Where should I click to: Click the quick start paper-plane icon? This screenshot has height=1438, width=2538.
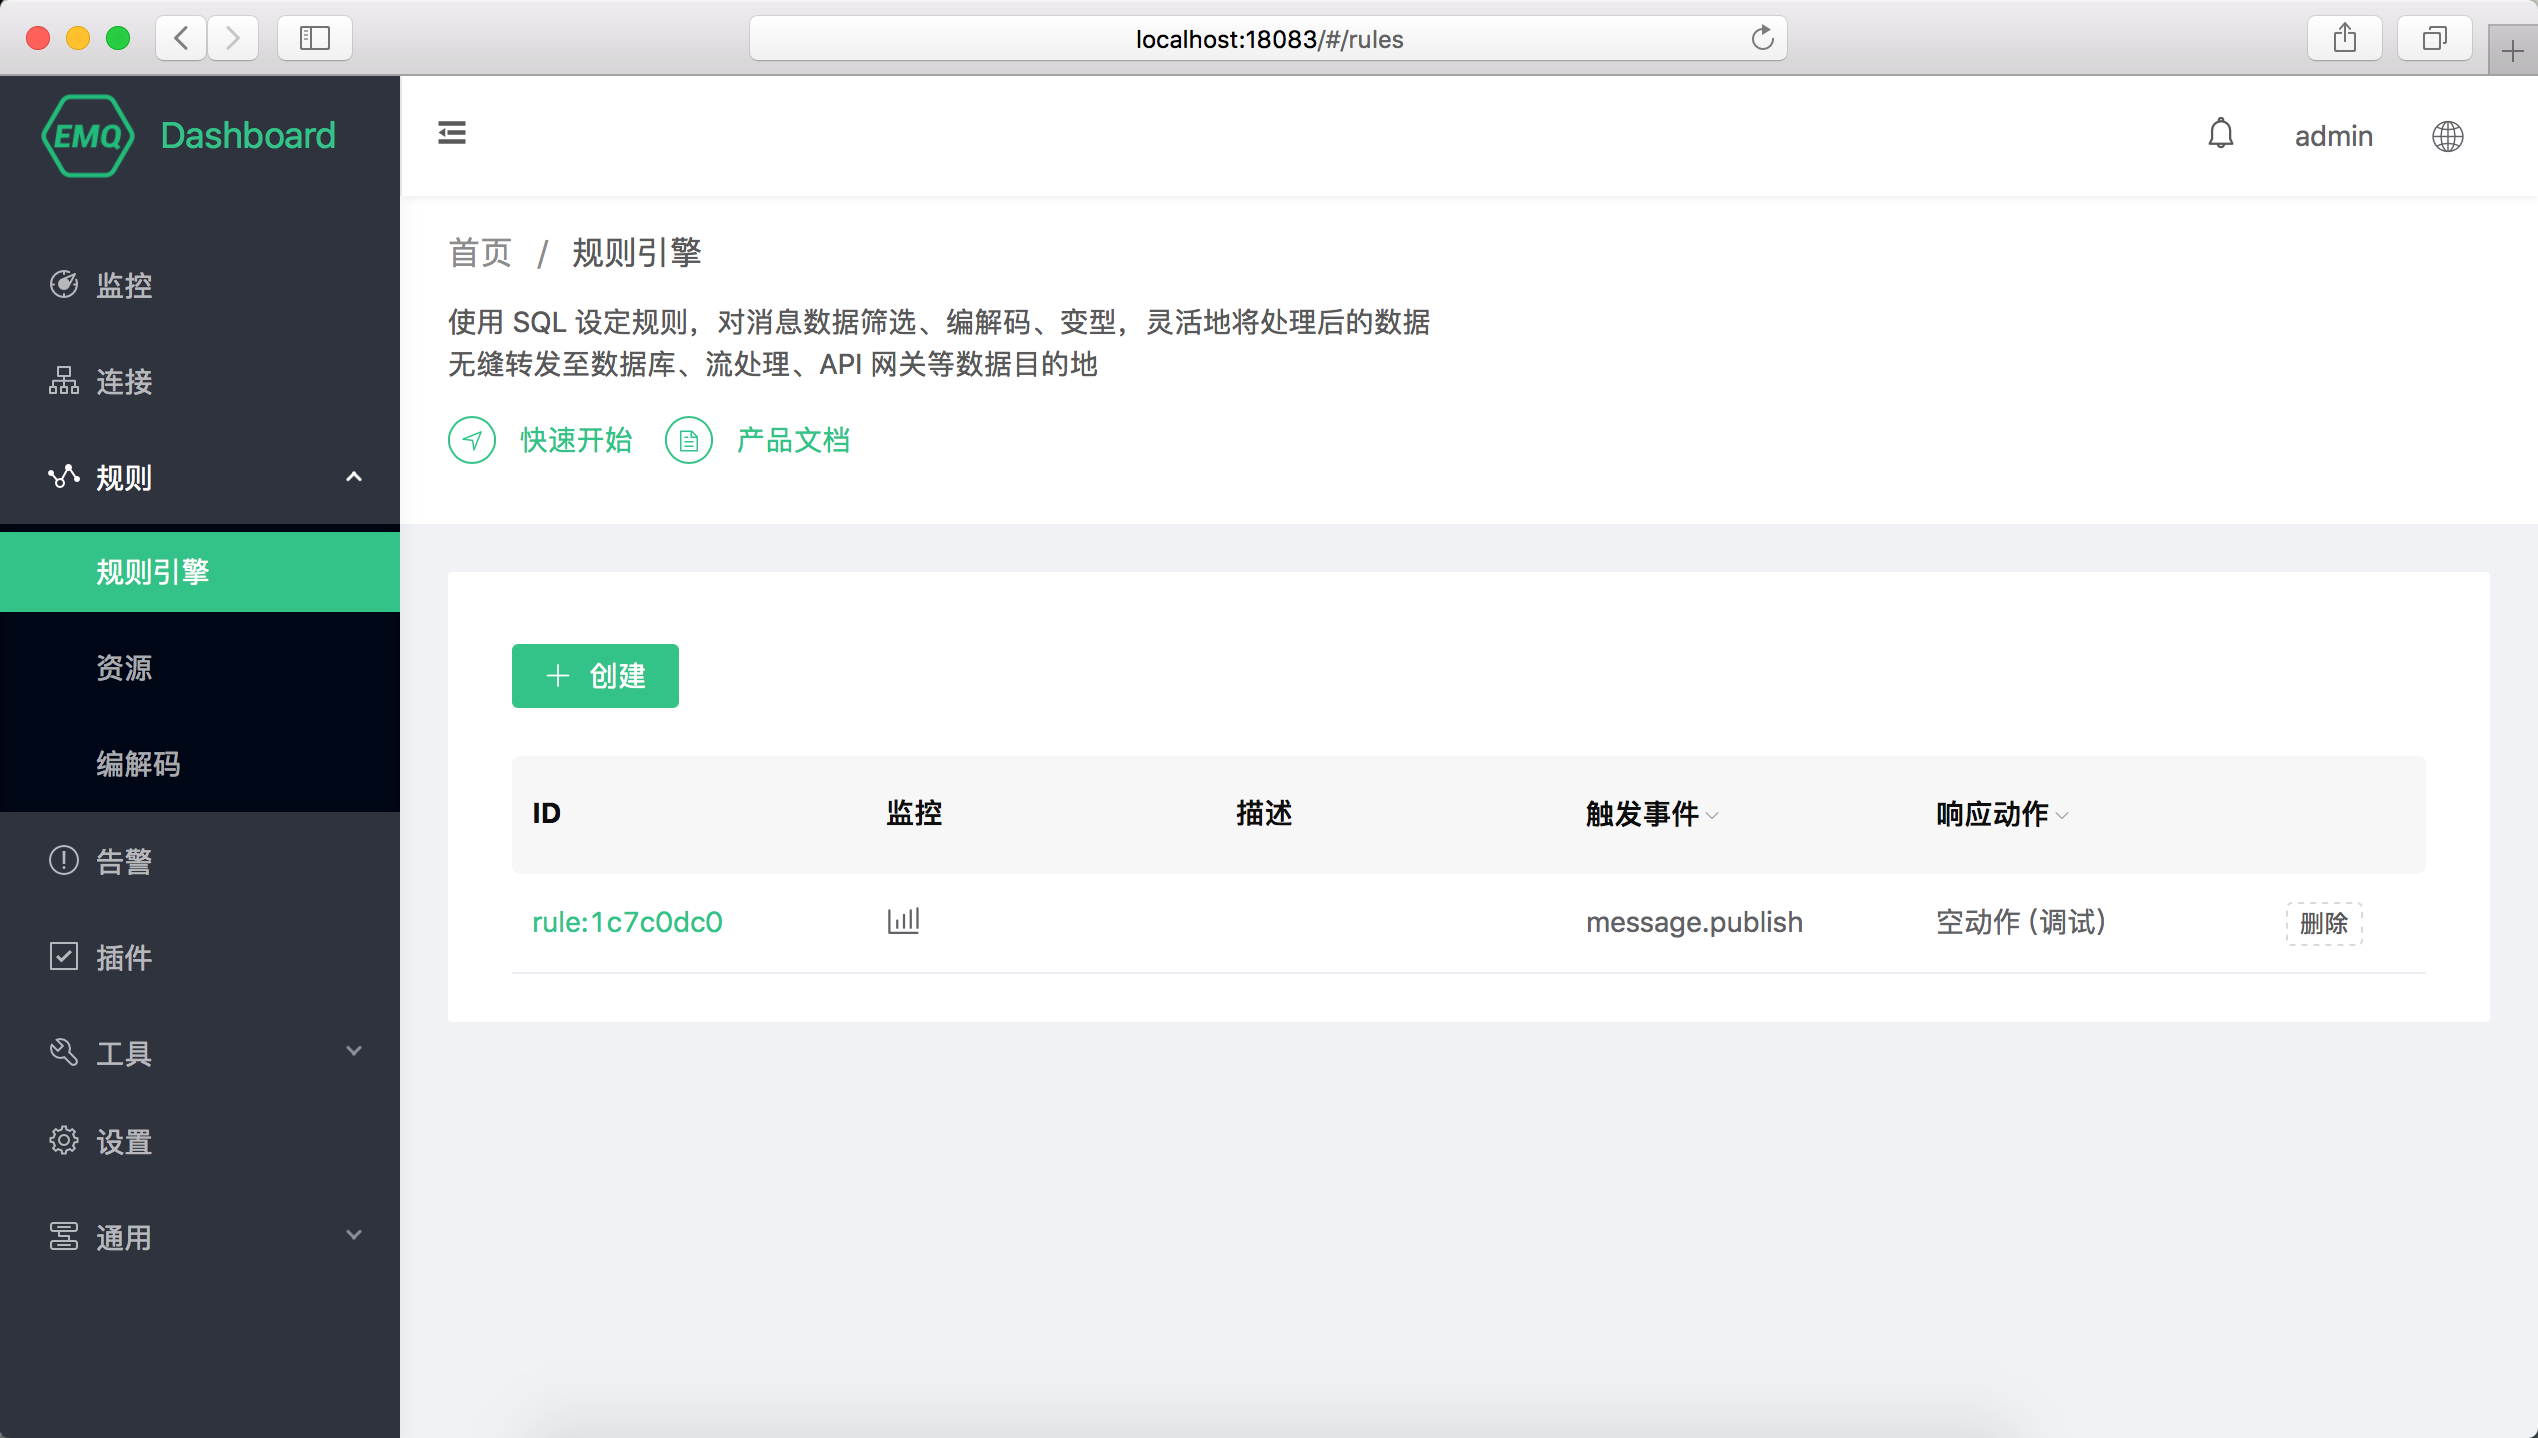click(472, 440)
